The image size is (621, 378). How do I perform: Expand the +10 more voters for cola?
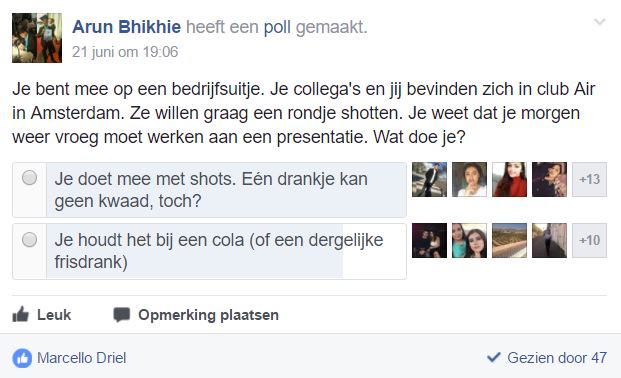tap(589, 241)
